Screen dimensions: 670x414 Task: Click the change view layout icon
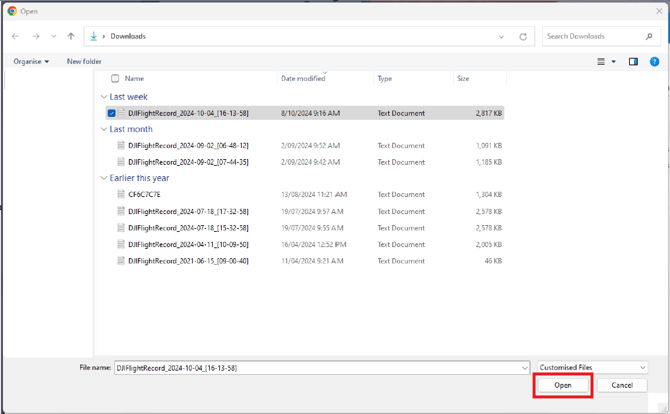click(x=602, y=62)
